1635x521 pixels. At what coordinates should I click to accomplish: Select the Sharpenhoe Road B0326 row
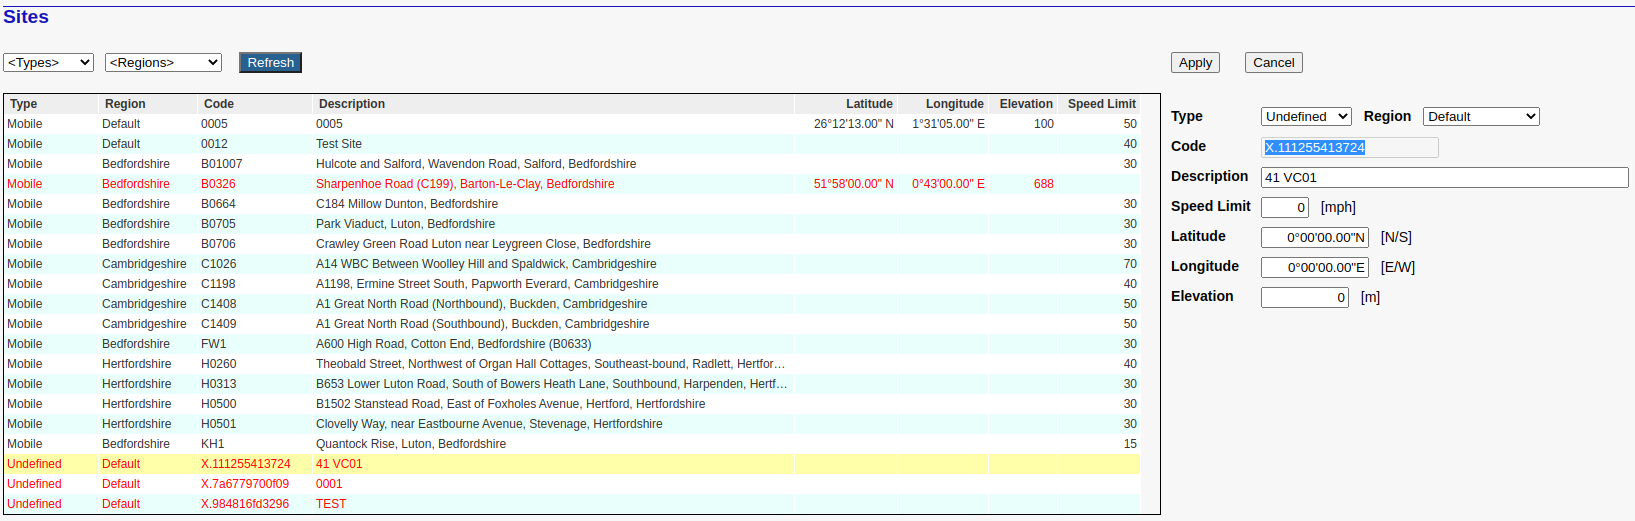pos(464,184)
